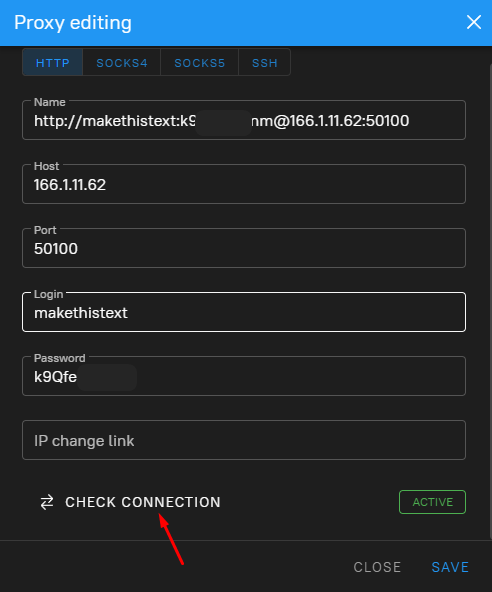Screen dimensions: 492x592
Task: Click the Login field with makethistext
Action: coord(244,312)
